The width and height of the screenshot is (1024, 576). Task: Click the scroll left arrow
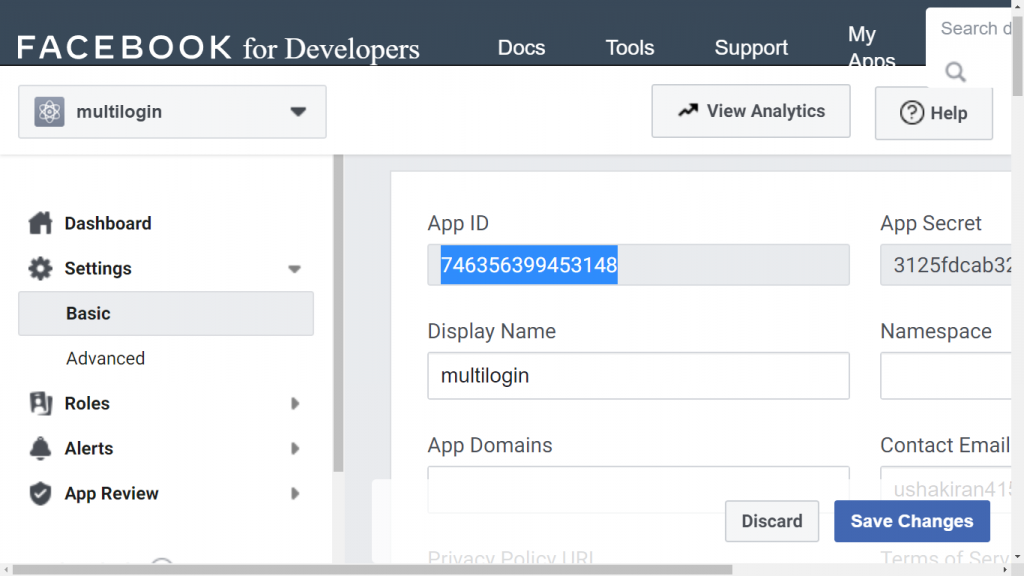point(6,570)
